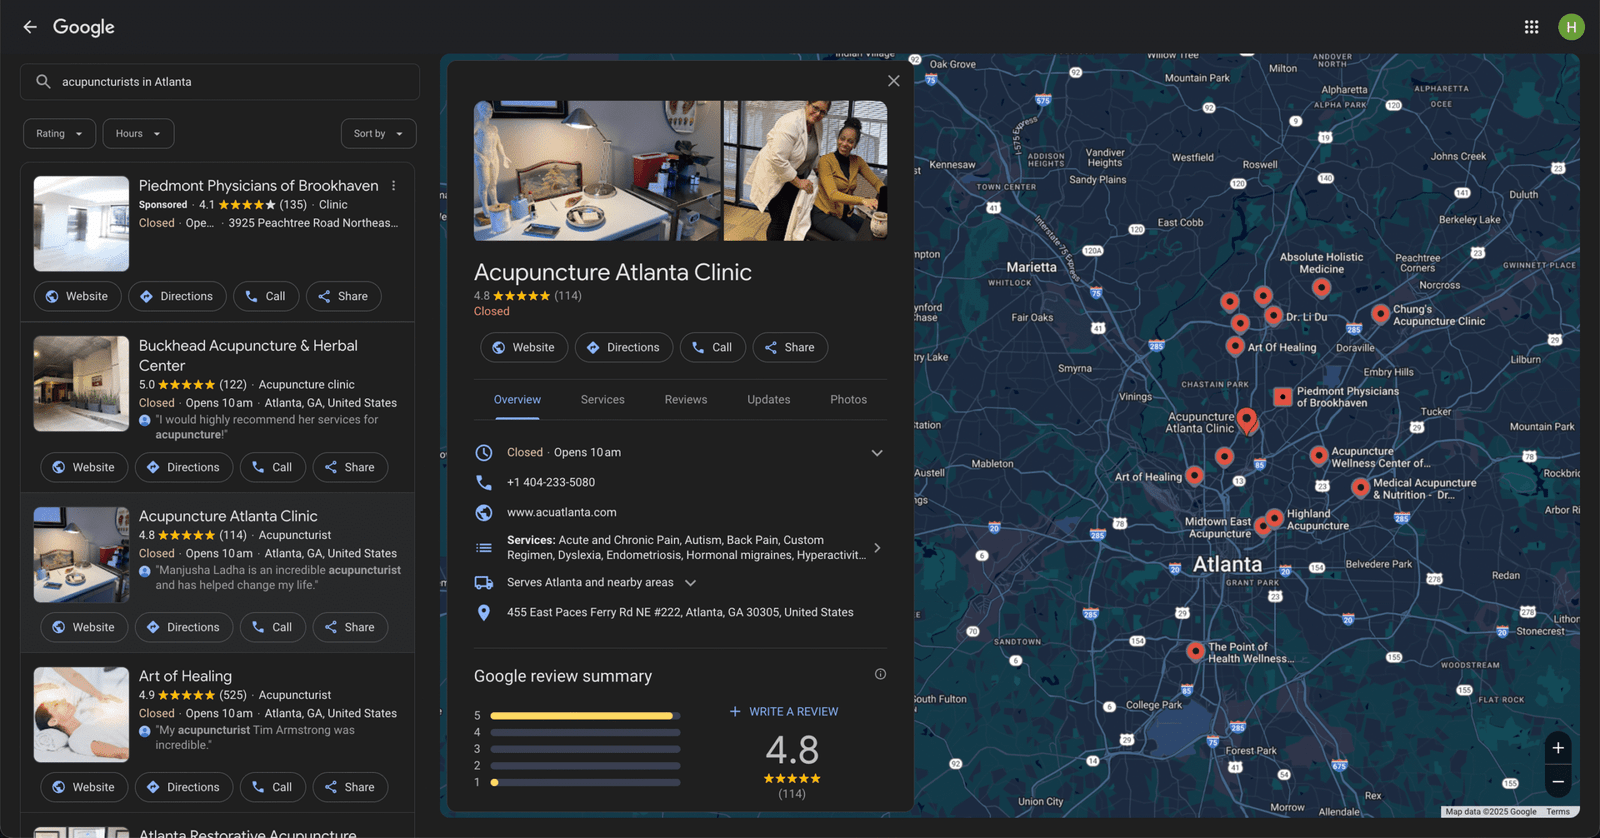Select the Acupuncture Wellness Center map pin
This screenshot has height=838, width=1600.
coord(1319,456)
